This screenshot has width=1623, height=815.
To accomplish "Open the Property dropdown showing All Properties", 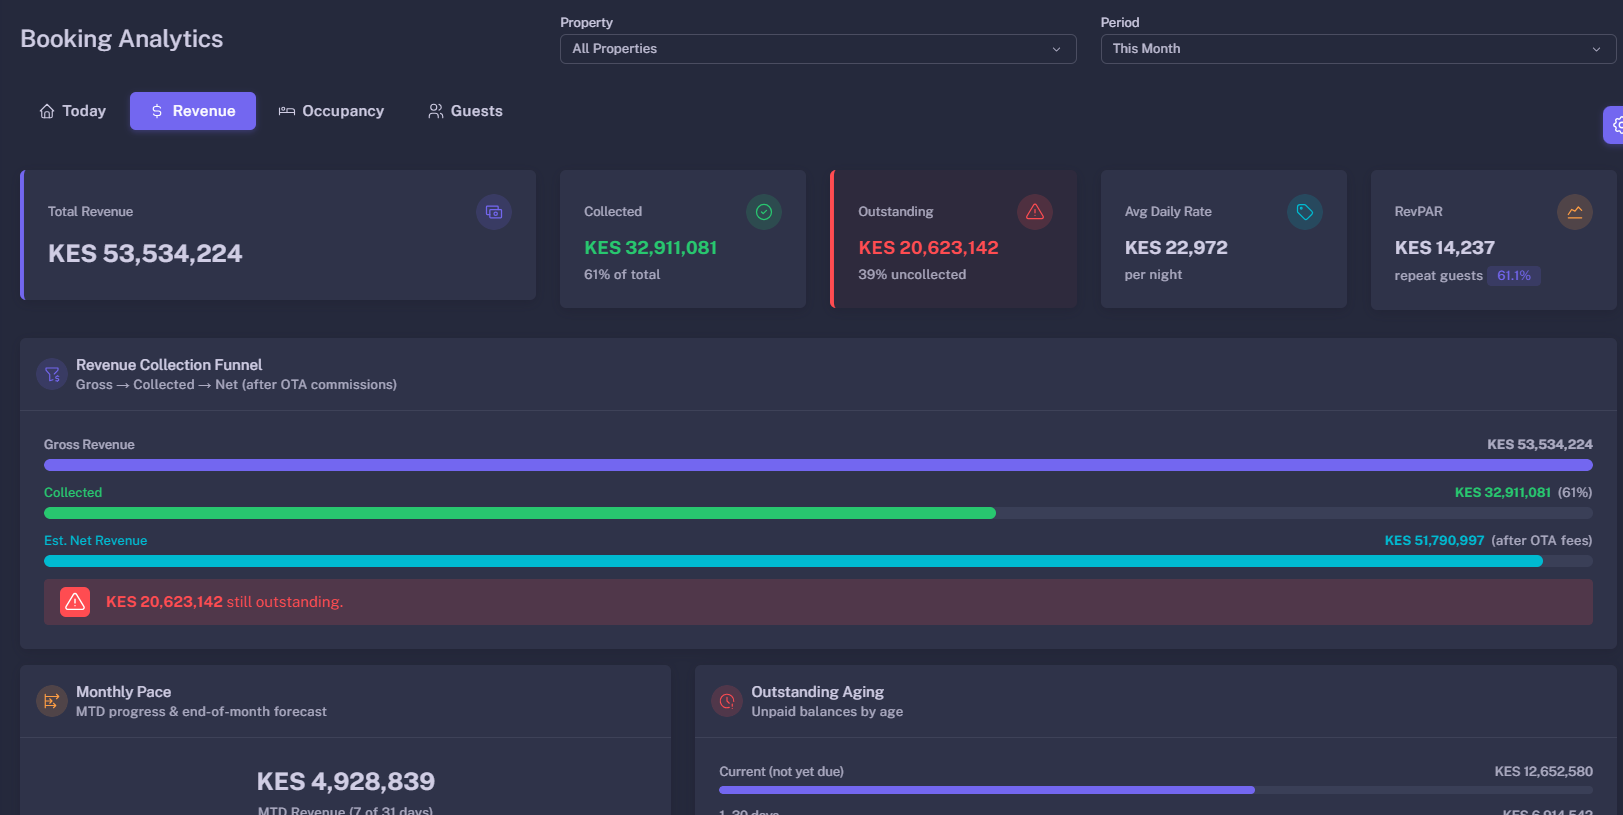I will pos(818,49).
